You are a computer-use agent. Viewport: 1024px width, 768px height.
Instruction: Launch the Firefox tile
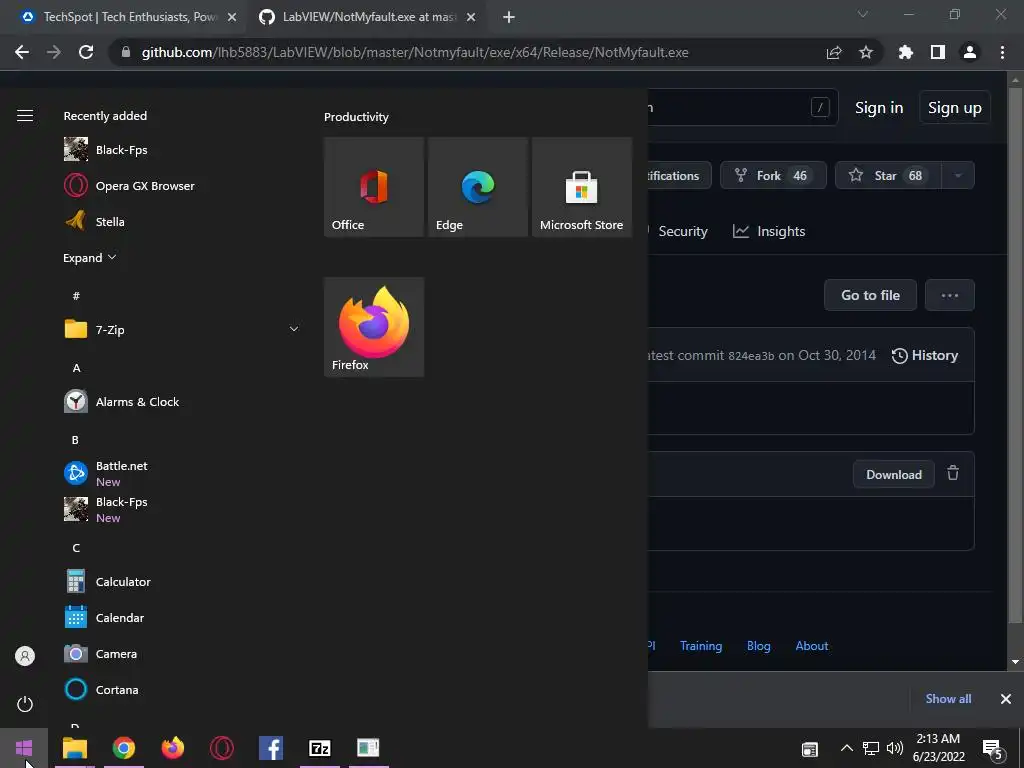coord(374,327)
